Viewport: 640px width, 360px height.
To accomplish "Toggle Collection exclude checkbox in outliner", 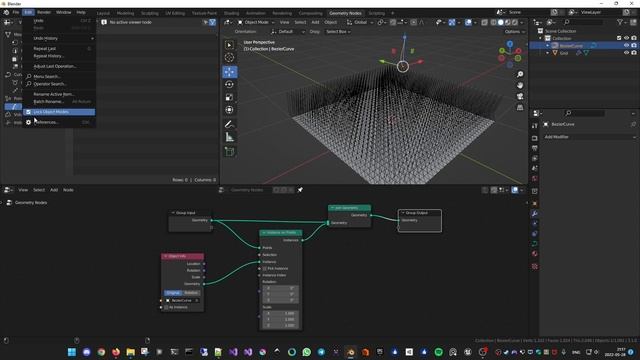I will click(x=619, y=38).
